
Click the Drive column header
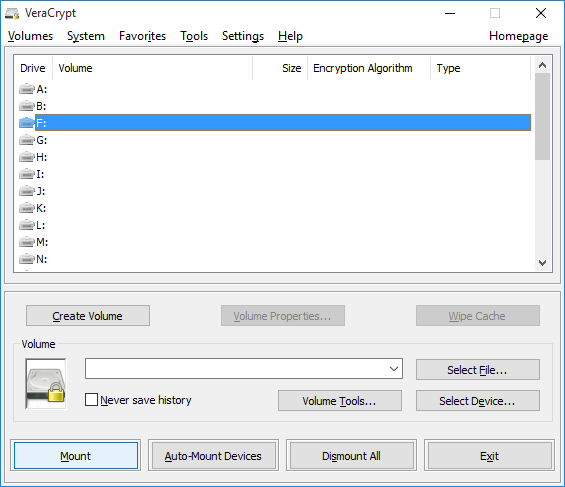click(x=33, y=68)
